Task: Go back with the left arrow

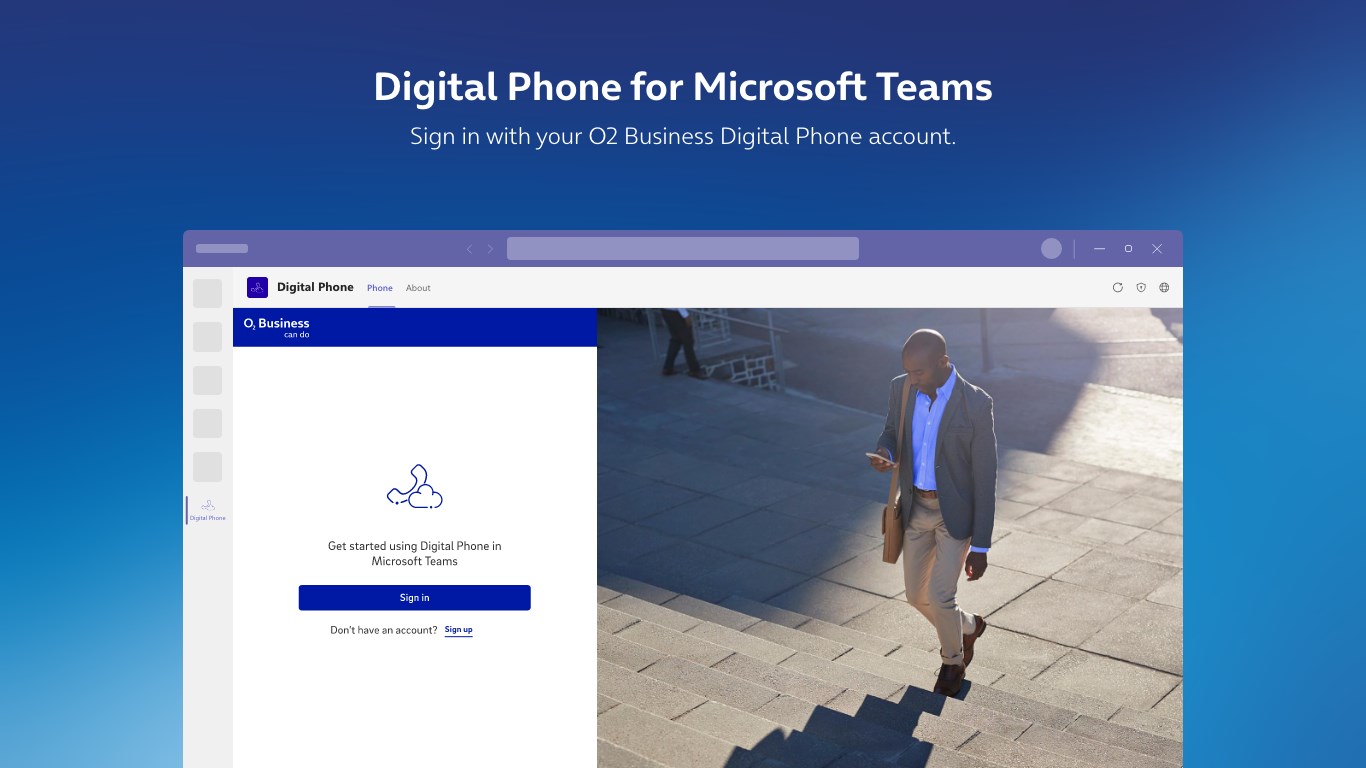Action: pos(469,249)
